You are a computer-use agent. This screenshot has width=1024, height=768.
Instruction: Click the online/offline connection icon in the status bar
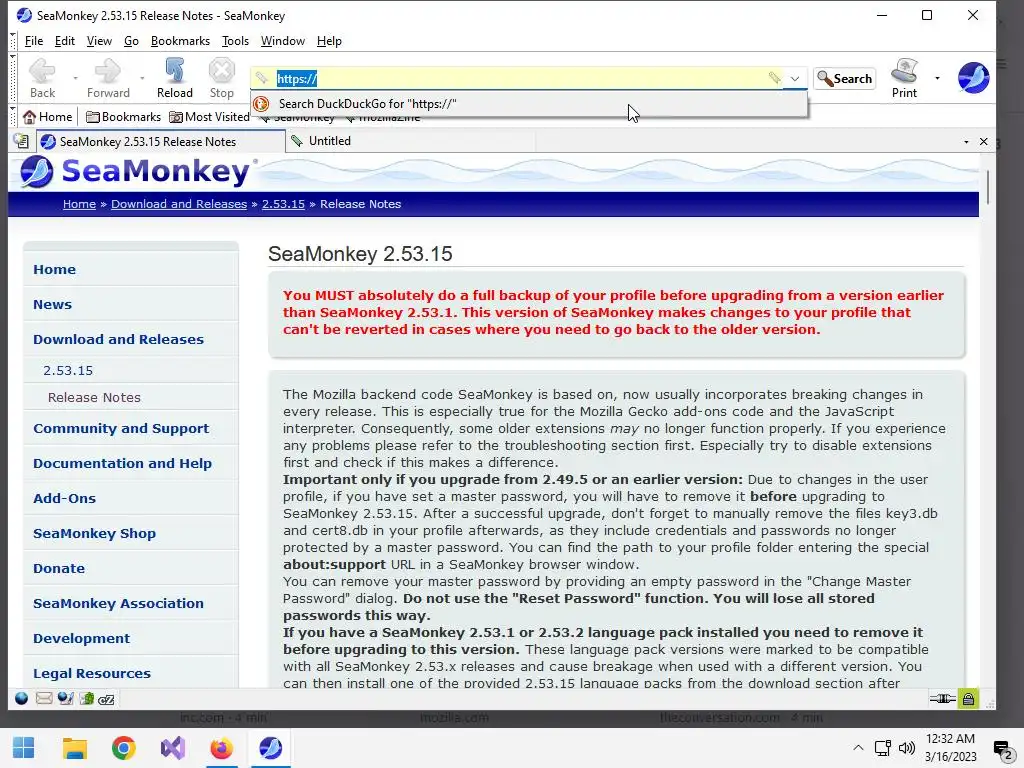pos(942,699)
